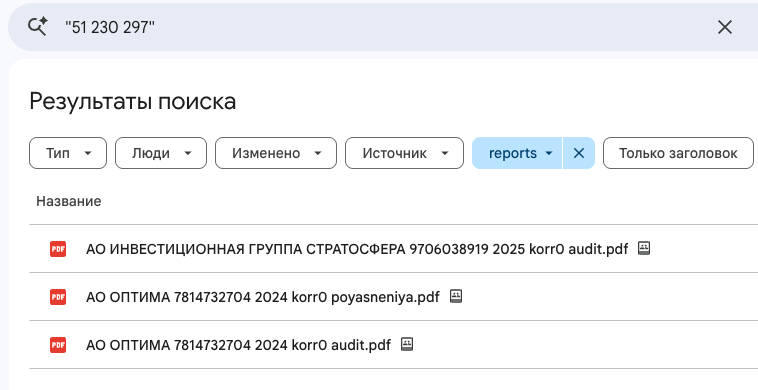Screen dimensions: 758x390
Task: Click PDF icon of ОПТИМА audit file
Action: 58,345
